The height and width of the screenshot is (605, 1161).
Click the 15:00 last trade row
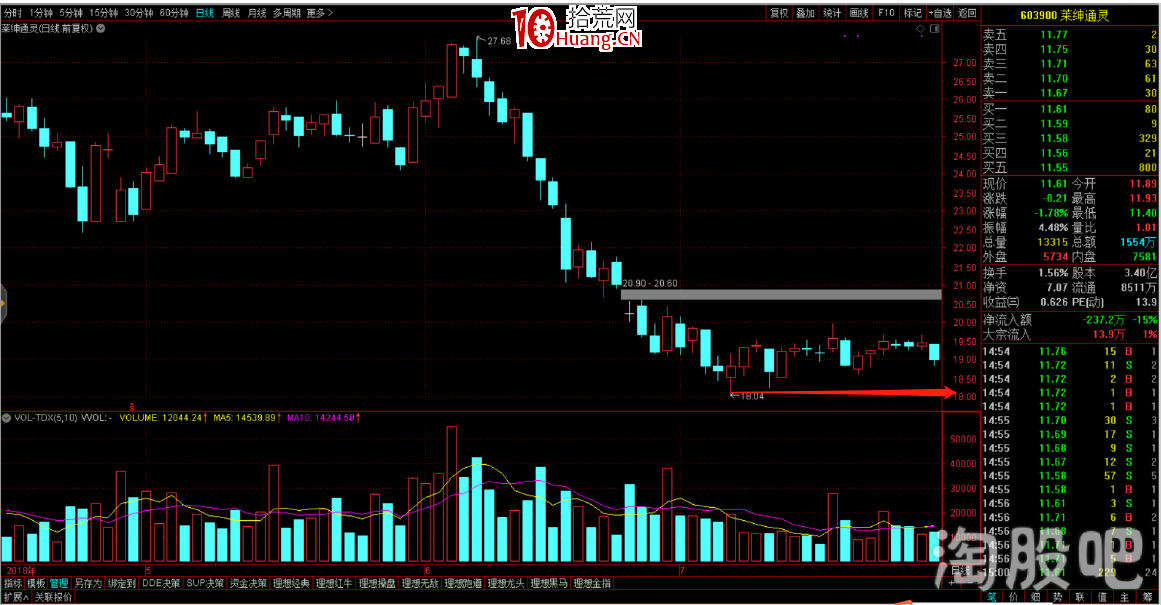click(1070, 572)
